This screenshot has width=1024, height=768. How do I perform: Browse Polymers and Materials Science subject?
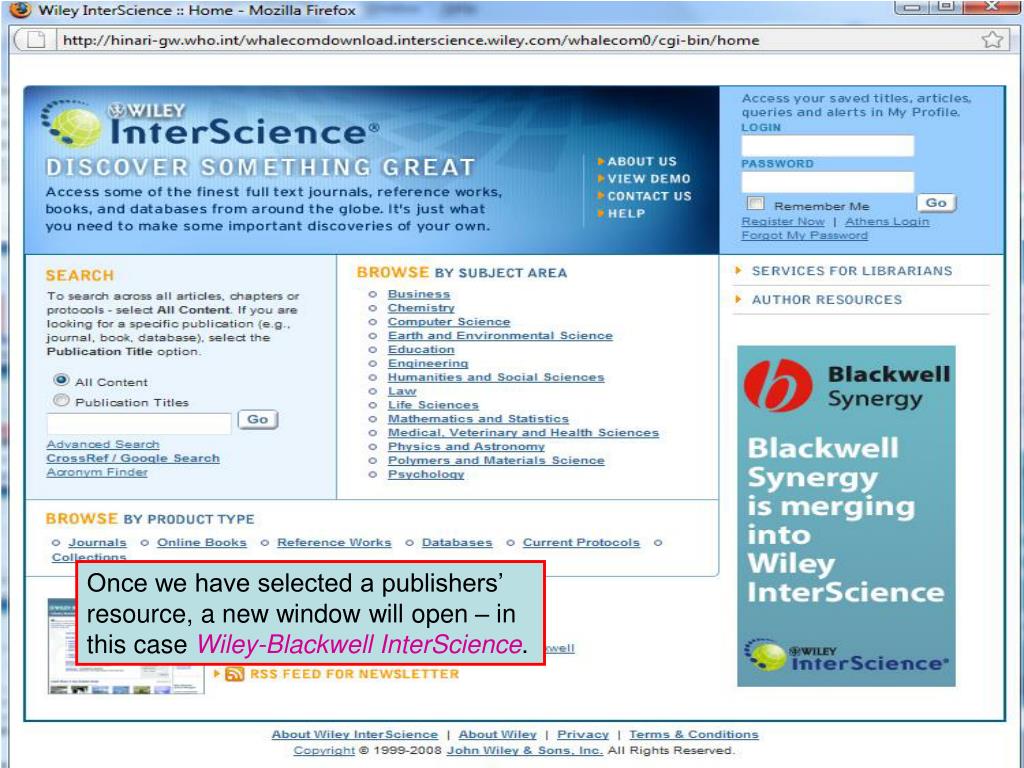[496, 460]
